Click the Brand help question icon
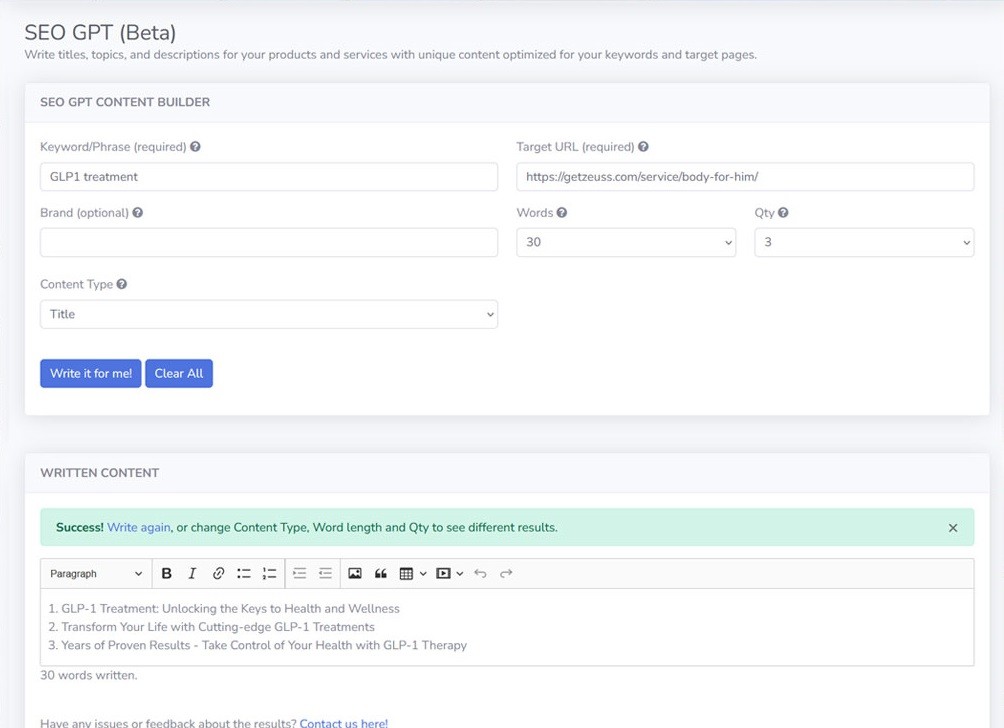Image resolution: width=1004 pixels, height=728 pixels. (138, 213)
